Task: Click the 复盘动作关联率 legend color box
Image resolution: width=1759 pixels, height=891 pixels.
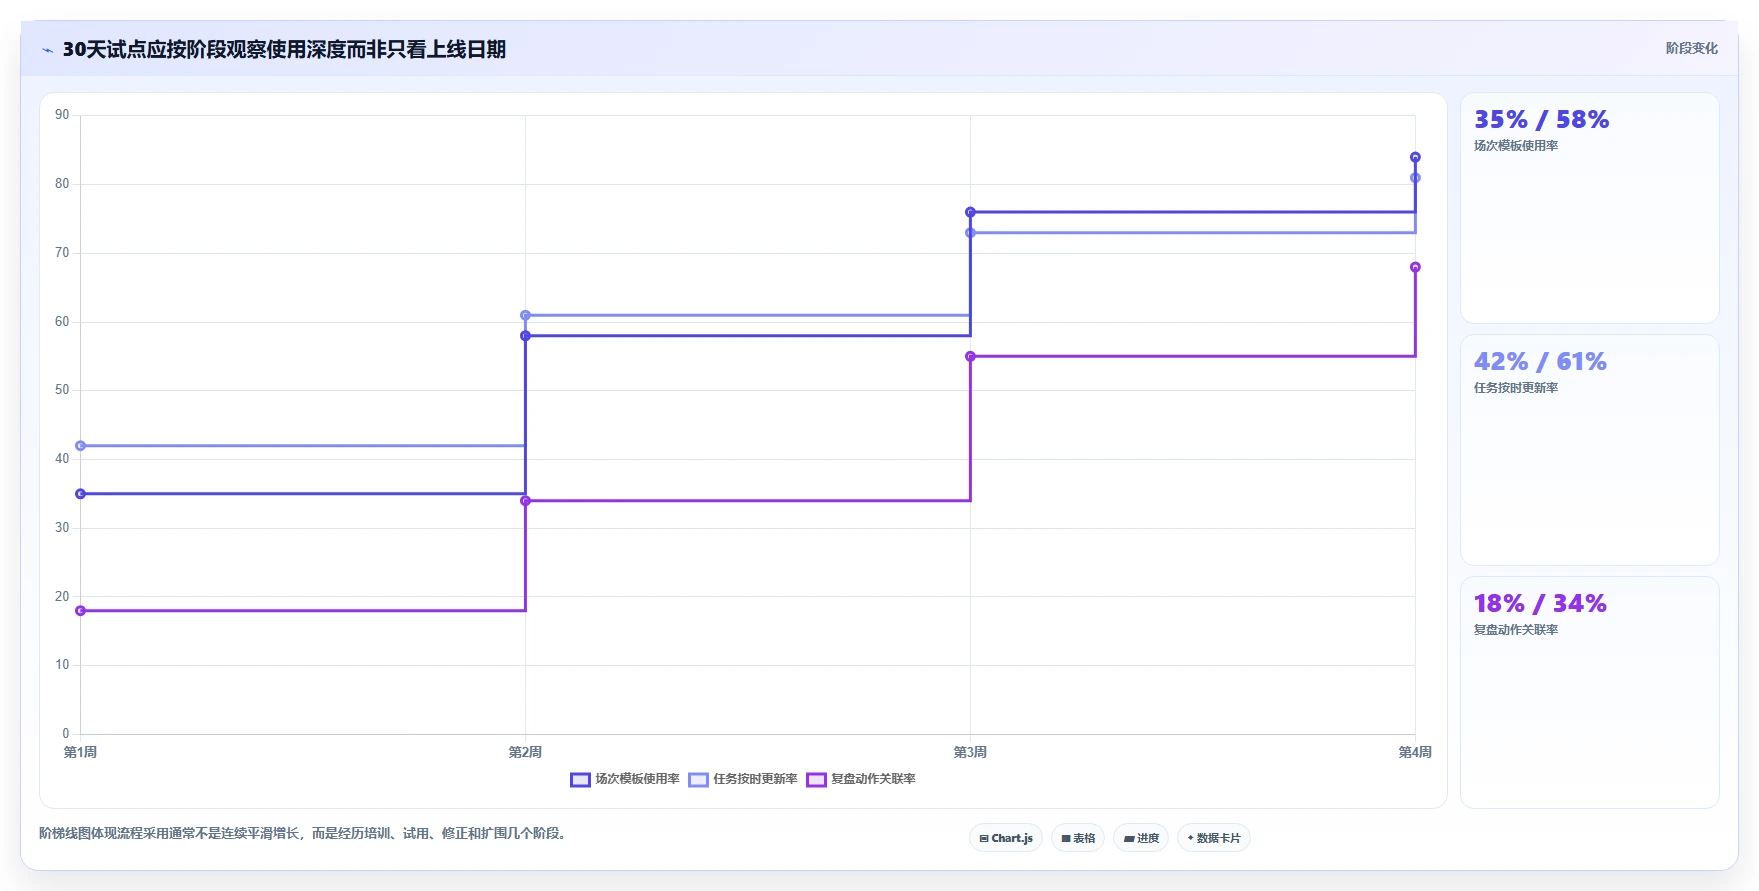Action: click(816, 780)
